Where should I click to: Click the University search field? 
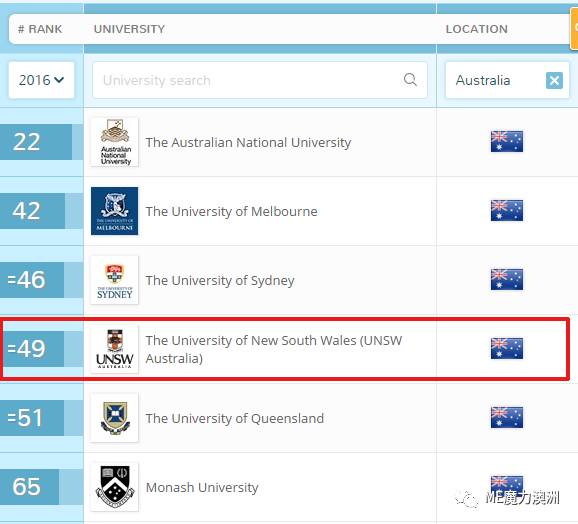pyautogui.click(x=260, y=80)
